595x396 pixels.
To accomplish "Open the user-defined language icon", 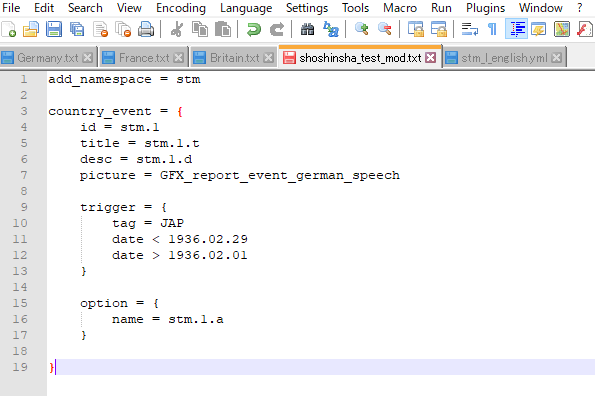I will tap(538, 29).
